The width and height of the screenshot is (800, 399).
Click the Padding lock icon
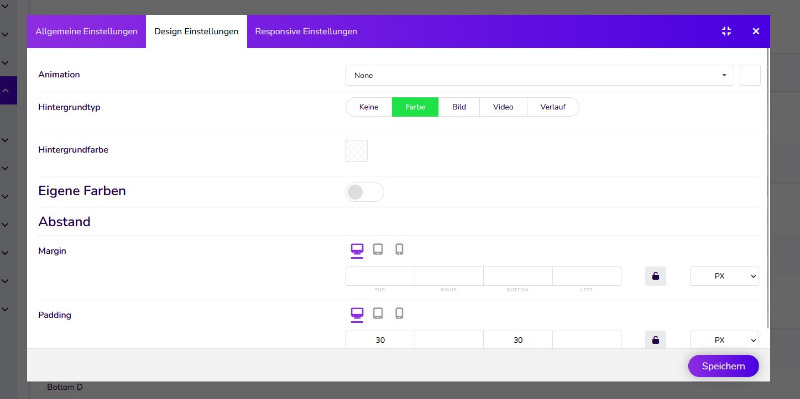point(656,340)
